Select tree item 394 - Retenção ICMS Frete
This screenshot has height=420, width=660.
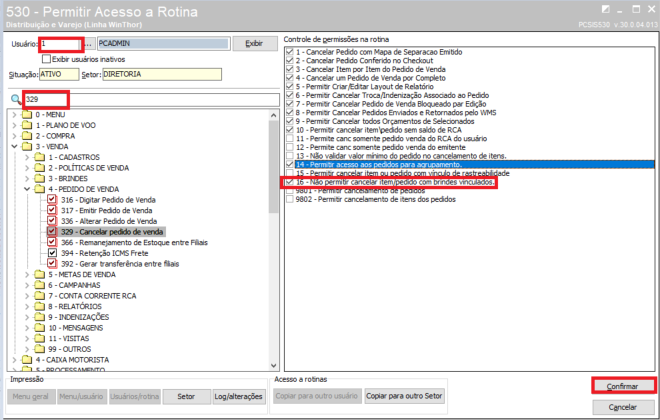coord(105,253)
